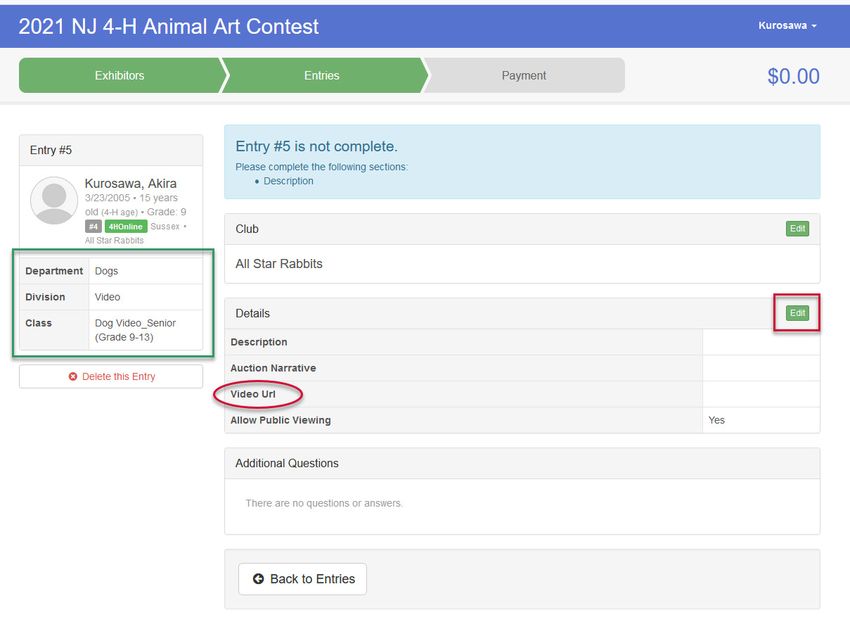Click the Back to Entries button
This screenshot has height=622, width=850.
pyautogui.click(x=302, y=579)
